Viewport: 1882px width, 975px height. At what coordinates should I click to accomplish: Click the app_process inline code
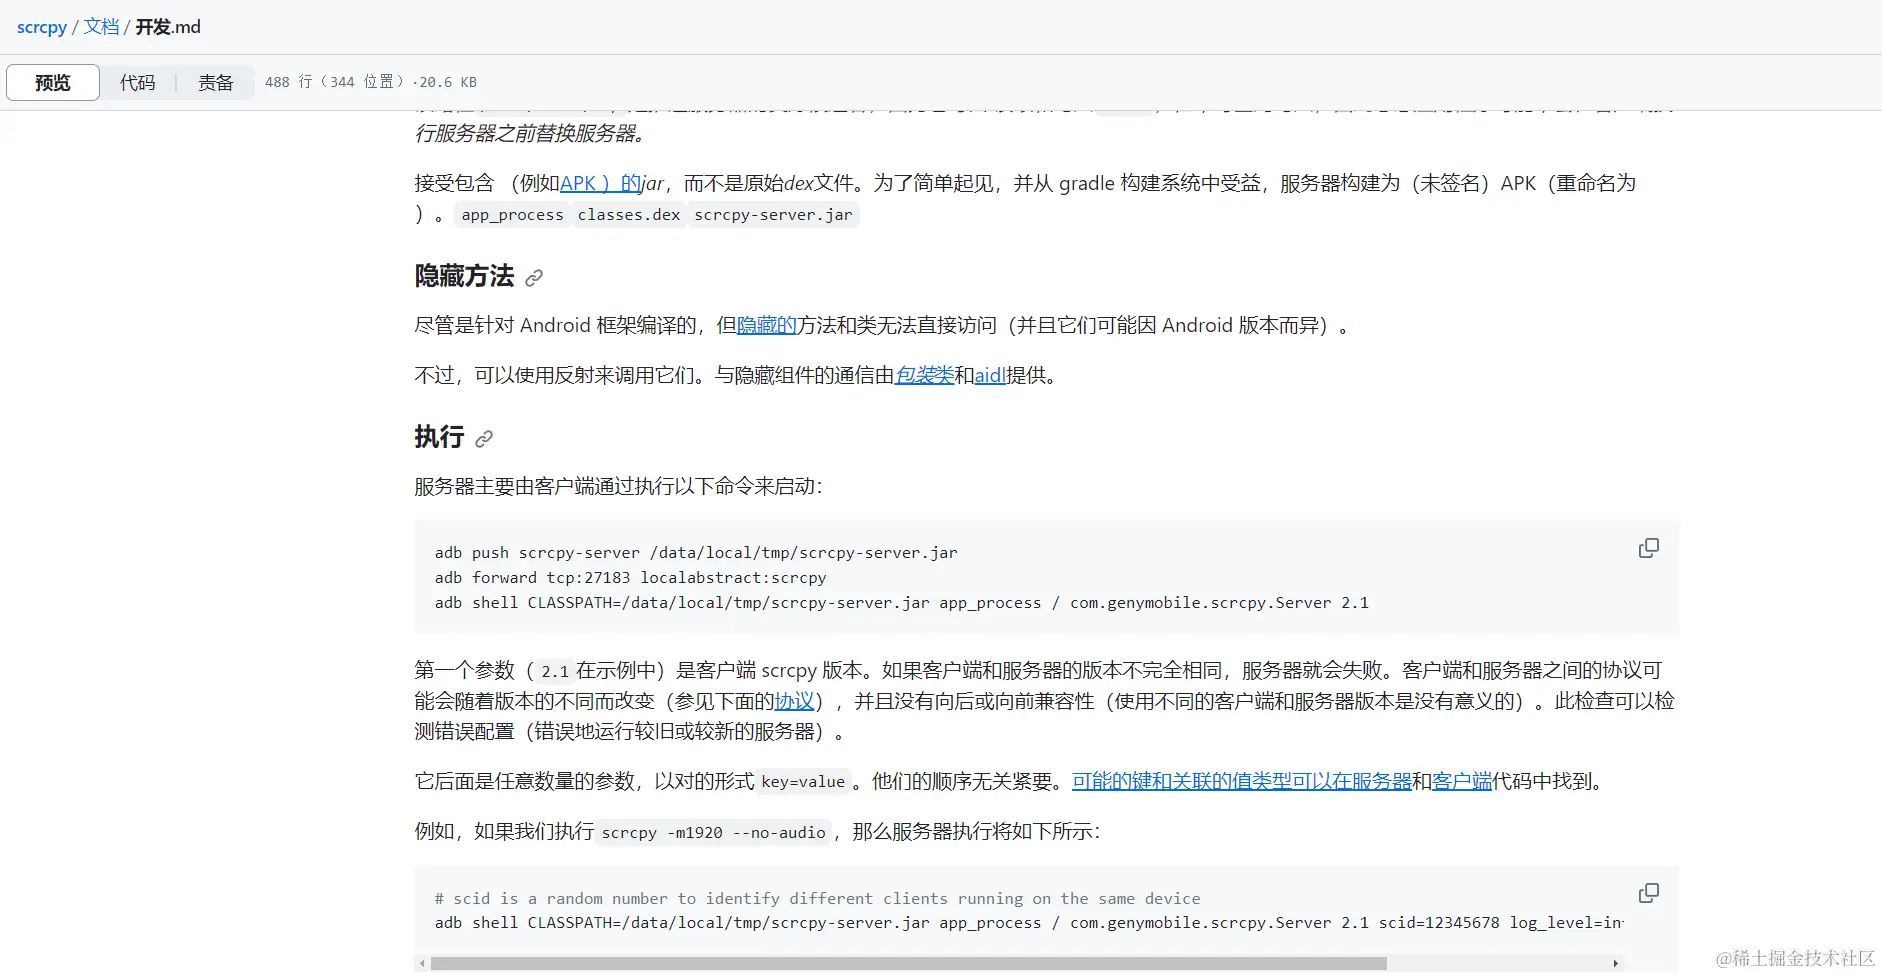point(512,215)
